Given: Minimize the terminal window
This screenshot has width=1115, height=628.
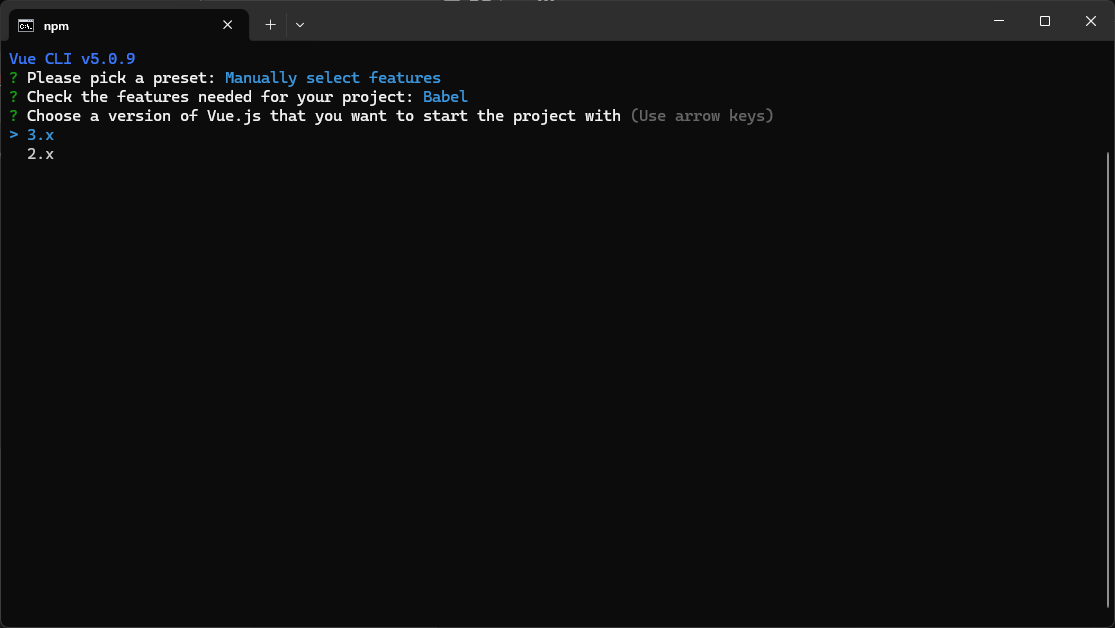Looking at the screenshot, I should [998, 21].
